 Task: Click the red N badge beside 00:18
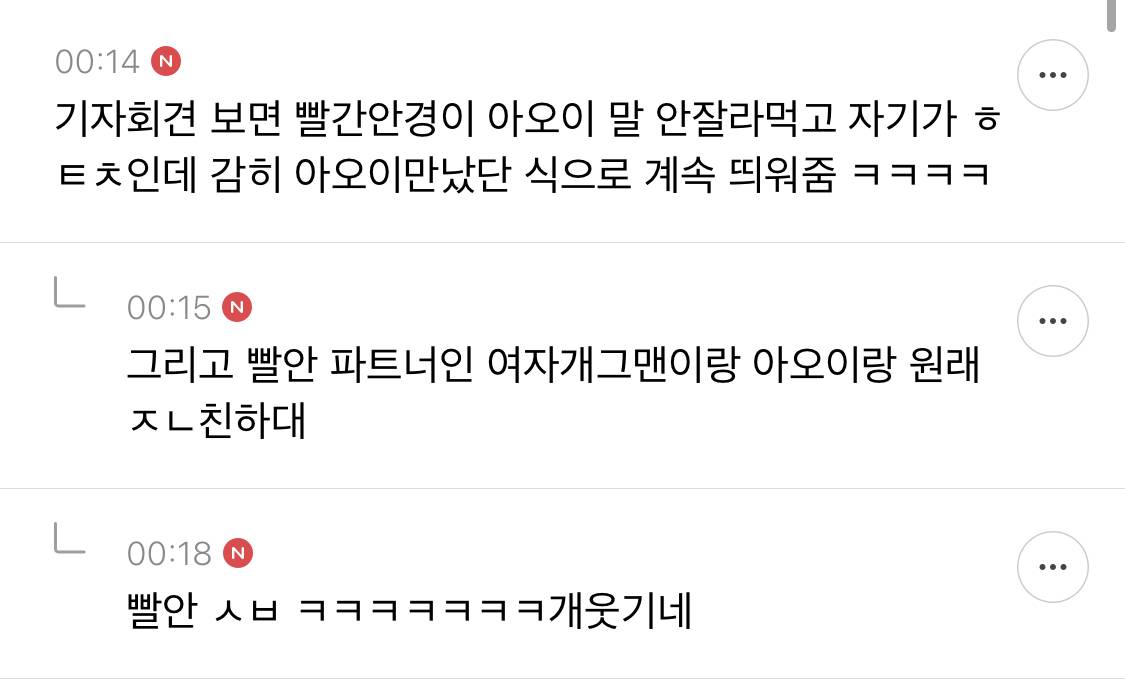point(237,553)
